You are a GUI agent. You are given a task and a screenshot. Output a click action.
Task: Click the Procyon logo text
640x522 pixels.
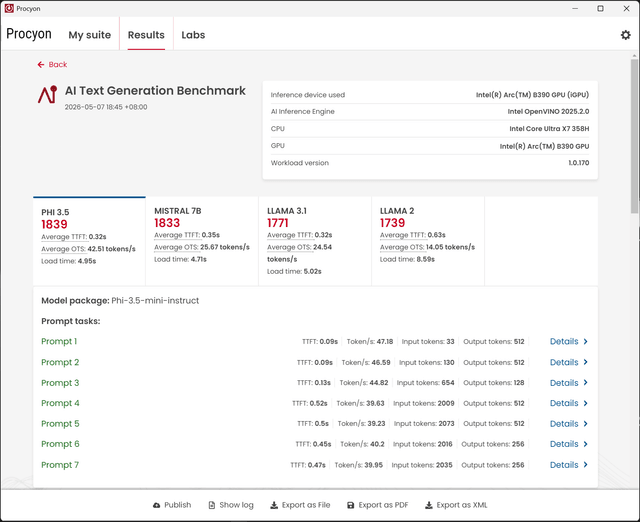pos(29,34)
